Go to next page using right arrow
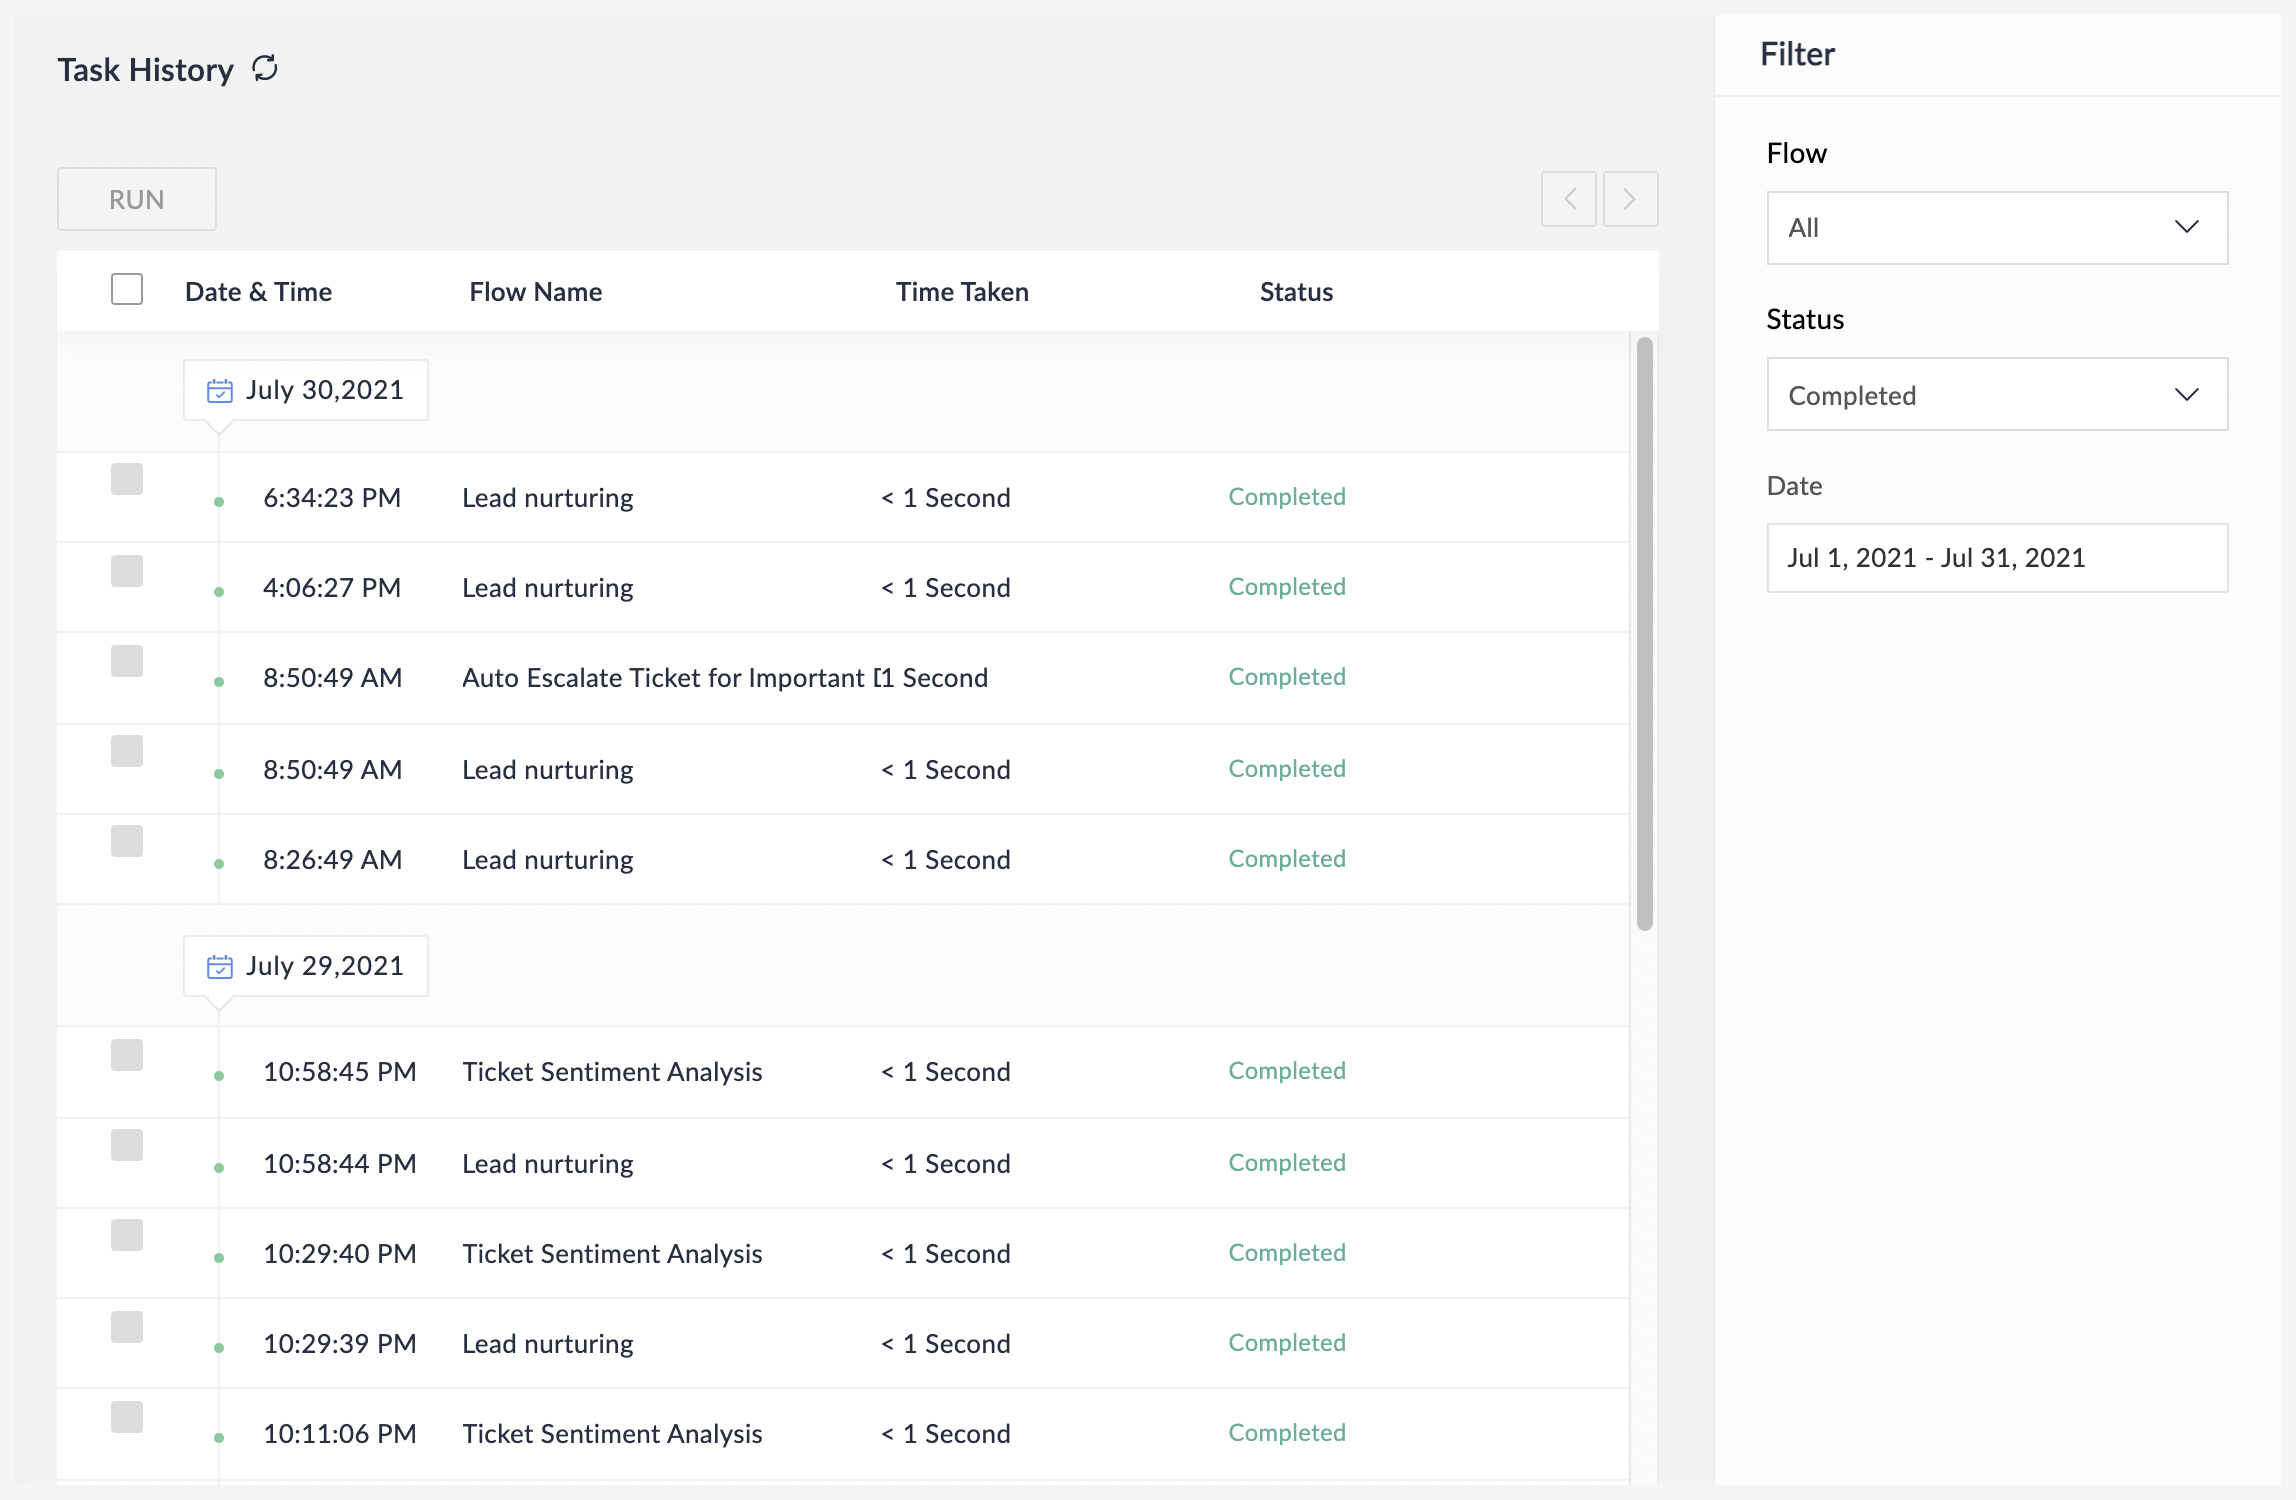 (x=1630, y=199)
